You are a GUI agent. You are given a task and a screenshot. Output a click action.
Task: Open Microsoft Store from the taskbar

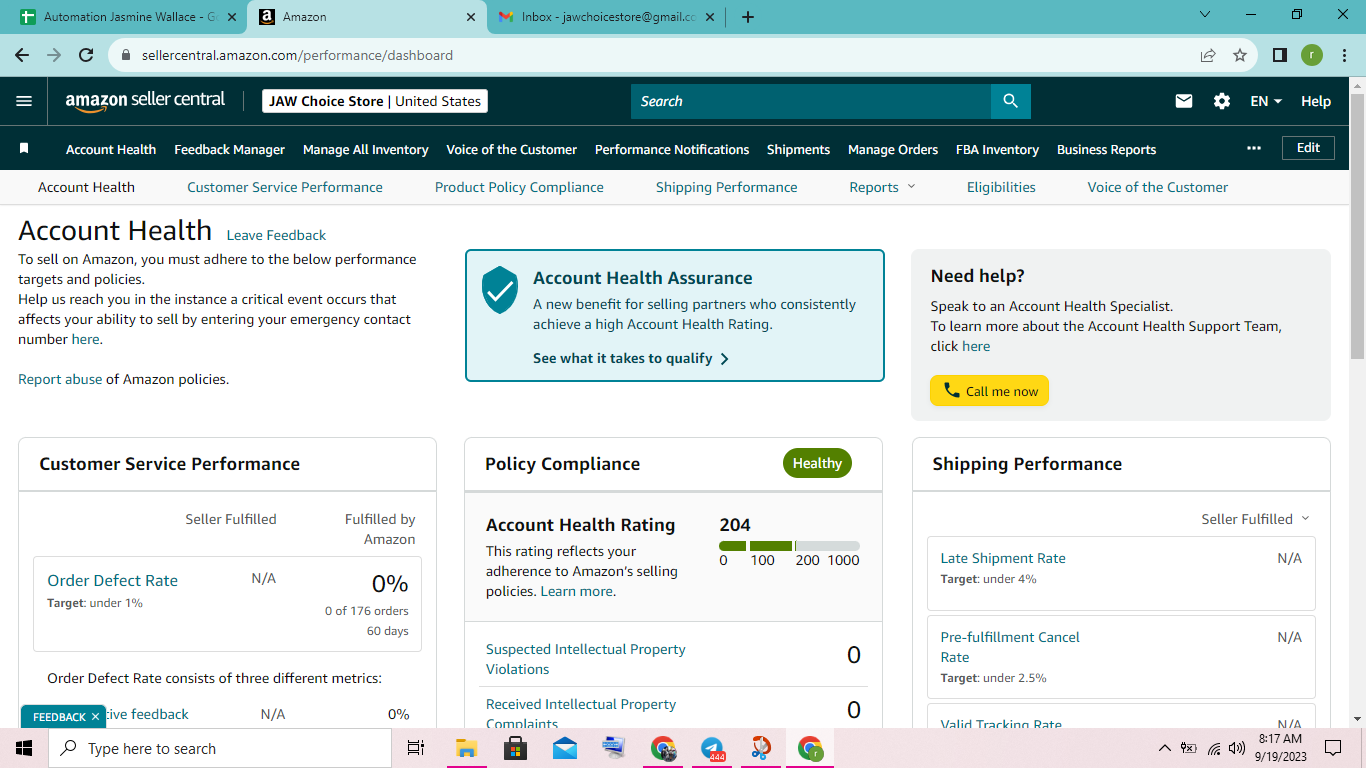[515, 748]
